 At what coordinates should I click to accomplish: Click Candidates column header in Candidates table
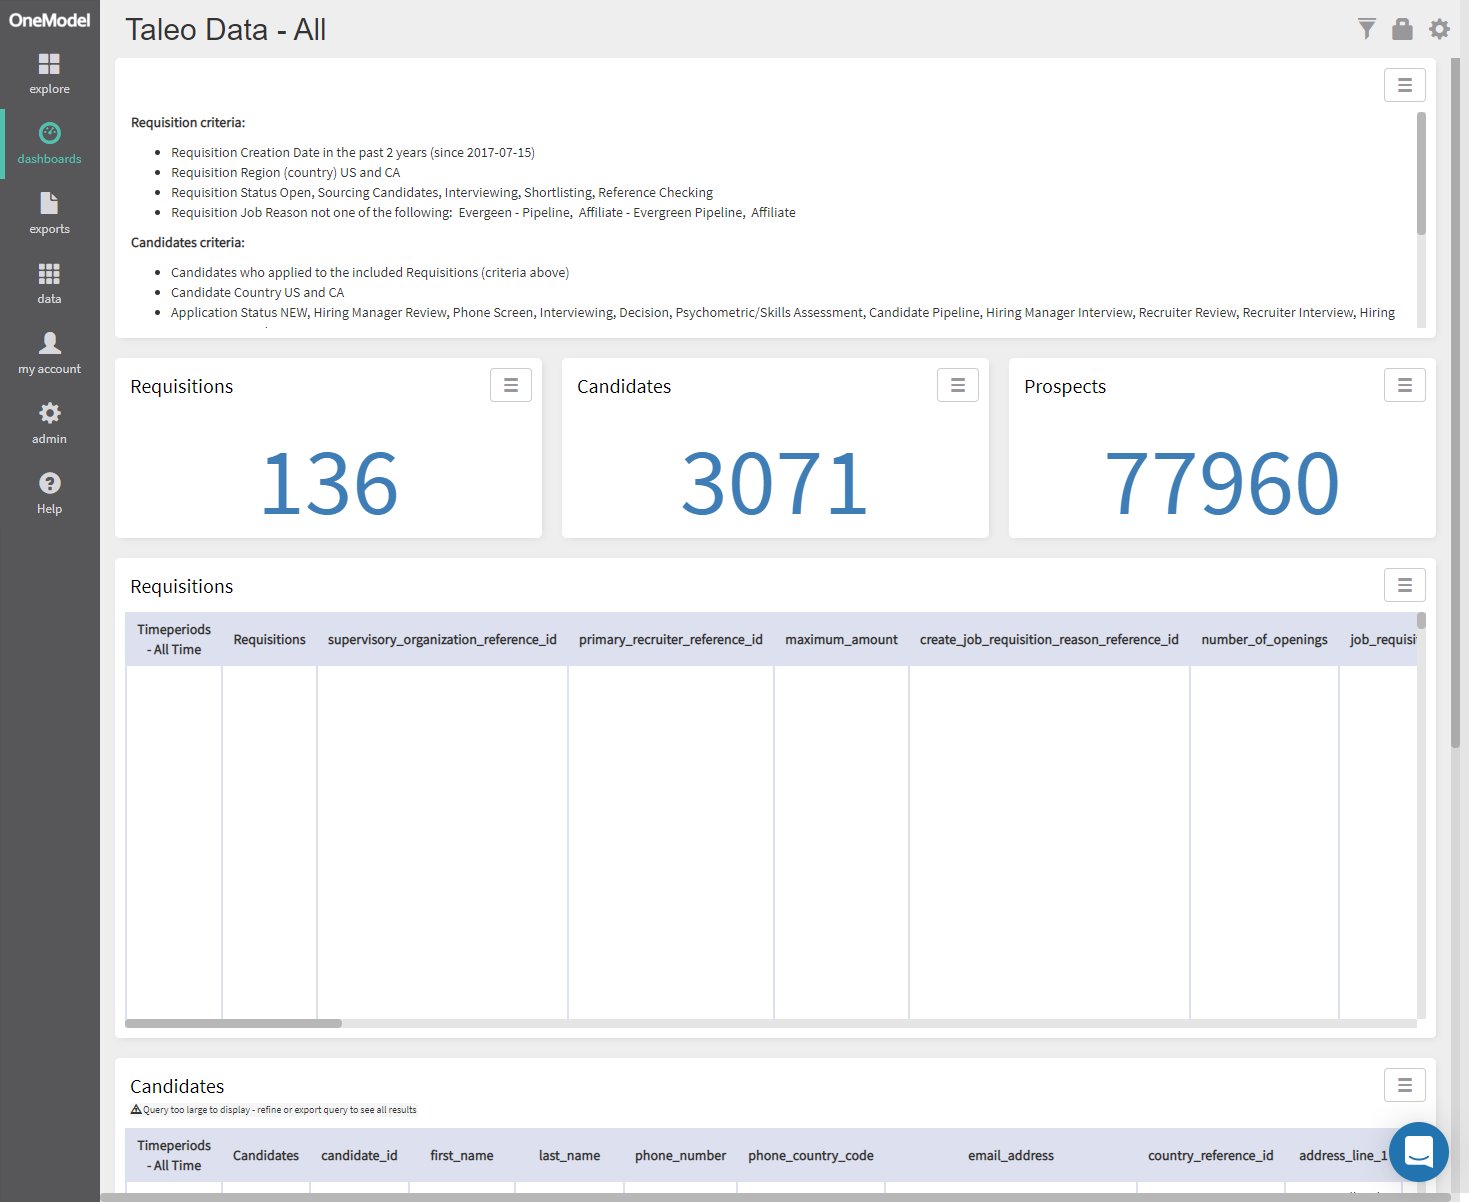point(266,1155)
